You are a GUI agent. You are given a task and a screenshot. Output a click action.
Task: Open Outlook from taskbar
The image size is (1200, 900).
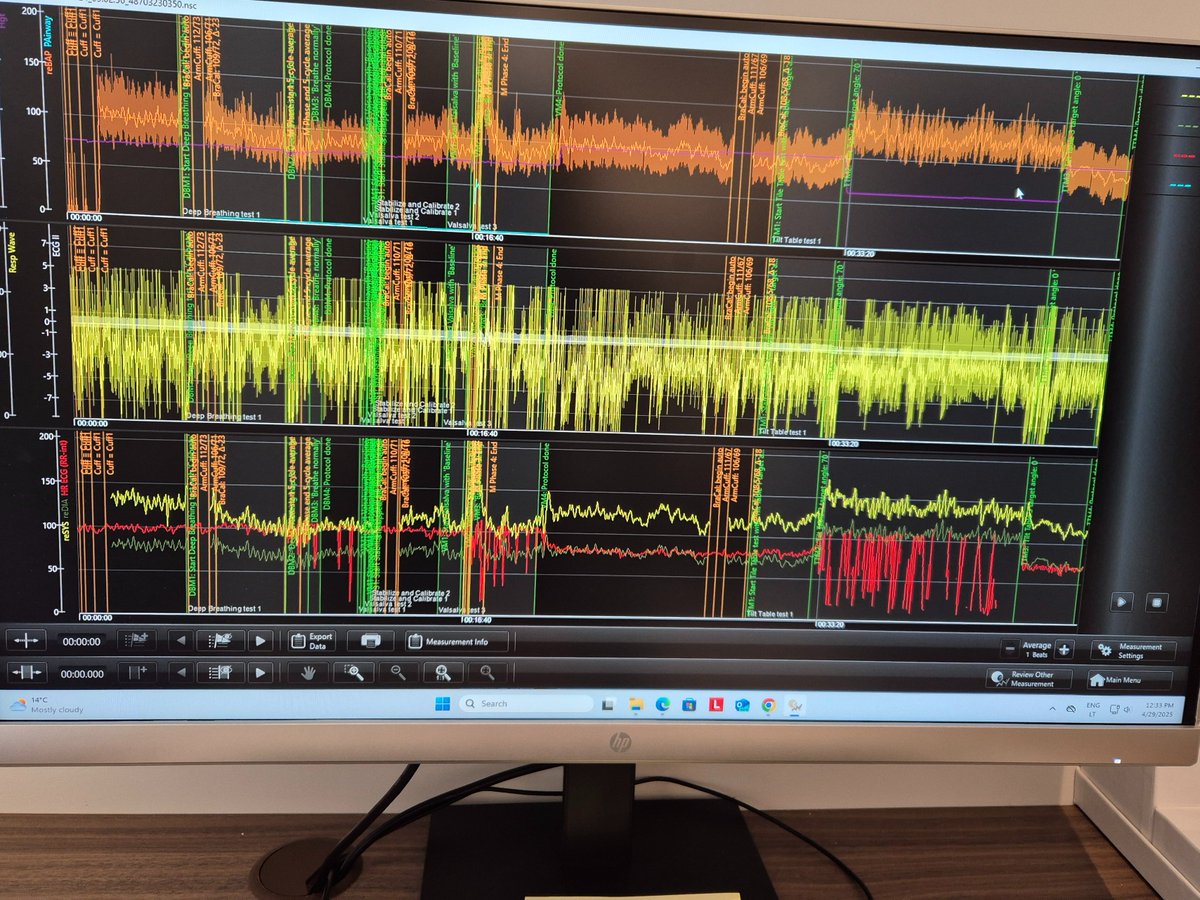point(741,706)
